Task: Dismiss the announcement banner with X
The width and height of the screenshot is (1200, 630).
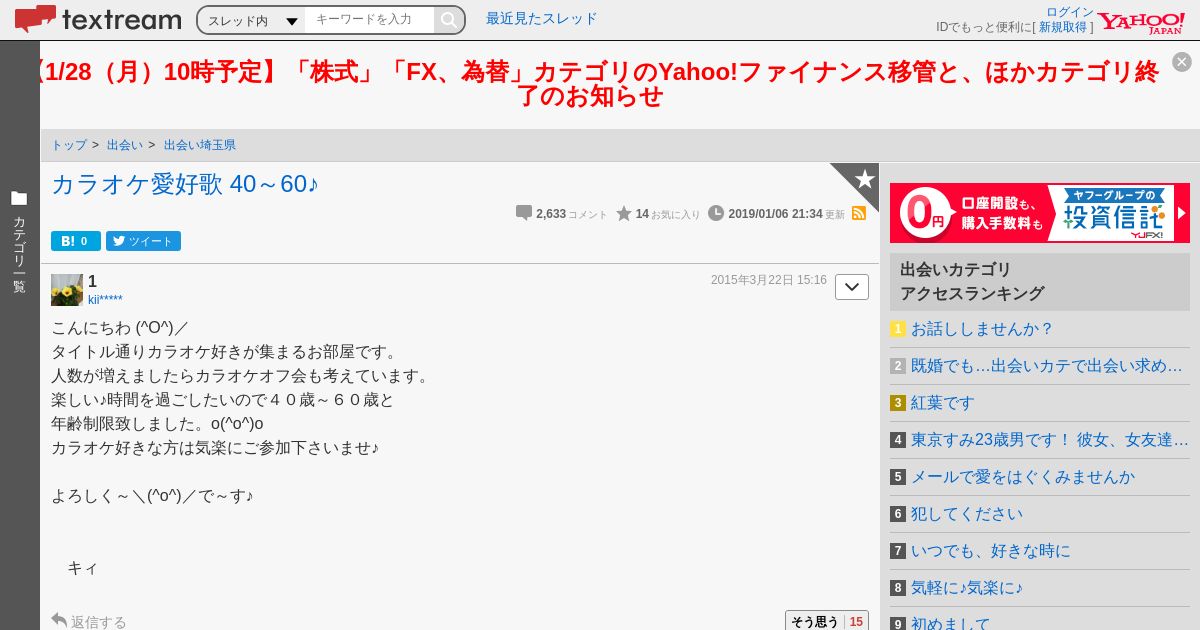Action: click(x=1182, y=62)
